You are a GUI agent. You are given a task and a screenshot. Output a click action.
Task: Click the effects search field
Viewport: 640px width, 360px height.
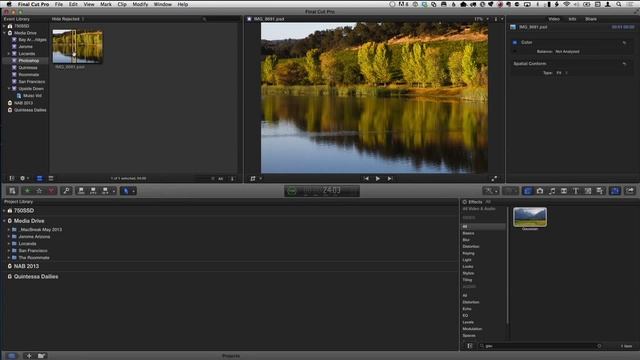(540, 346)
